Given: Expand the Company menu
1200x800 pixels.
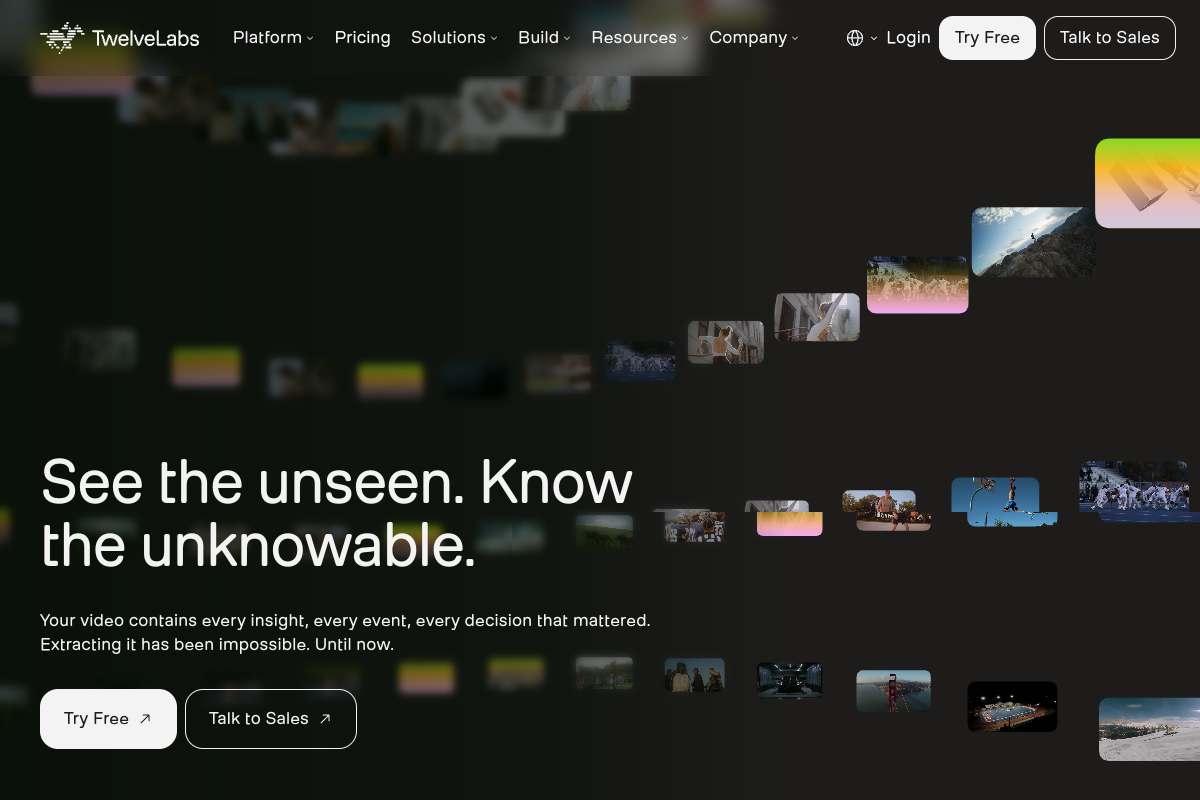Looking at the screenshot, I should (x=754, y=38).
